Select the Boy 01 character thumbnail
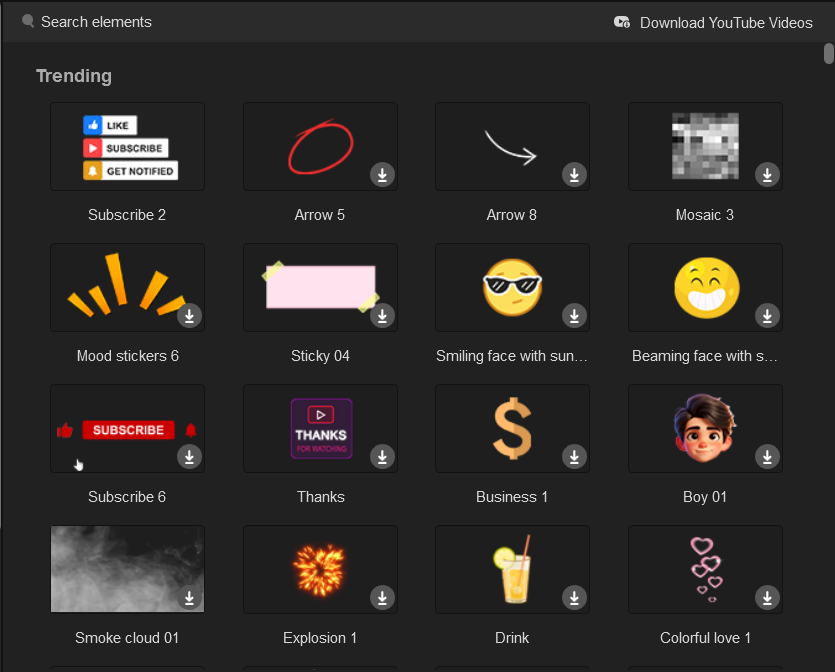This screenshot has height=672, width=835. coord(705,429)
